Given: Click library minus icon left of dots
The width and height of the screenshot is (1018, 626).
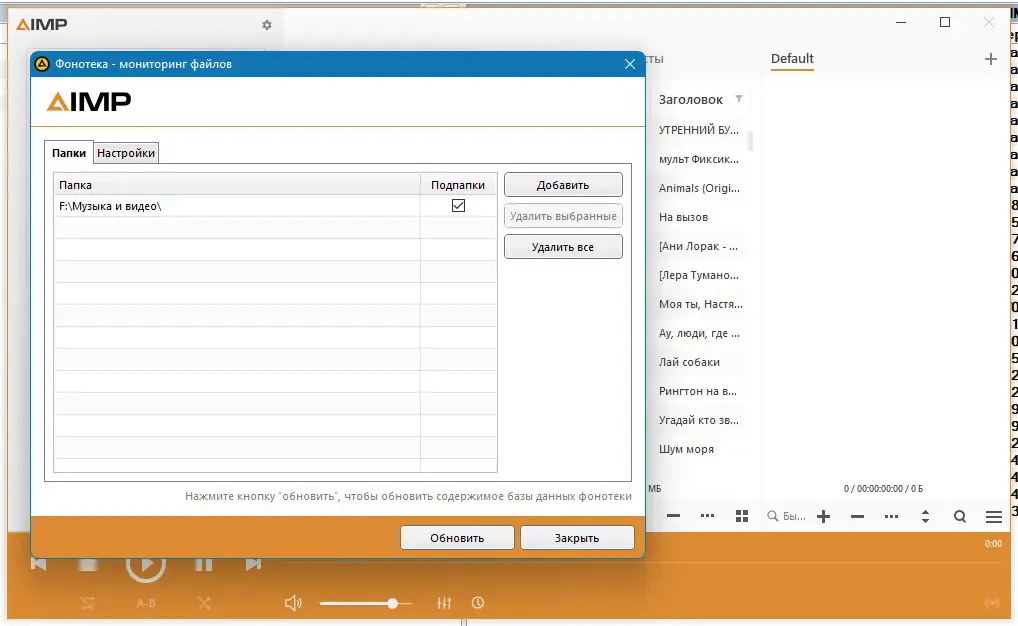Looking at the screenshot, I should click(x=673, y=516).
